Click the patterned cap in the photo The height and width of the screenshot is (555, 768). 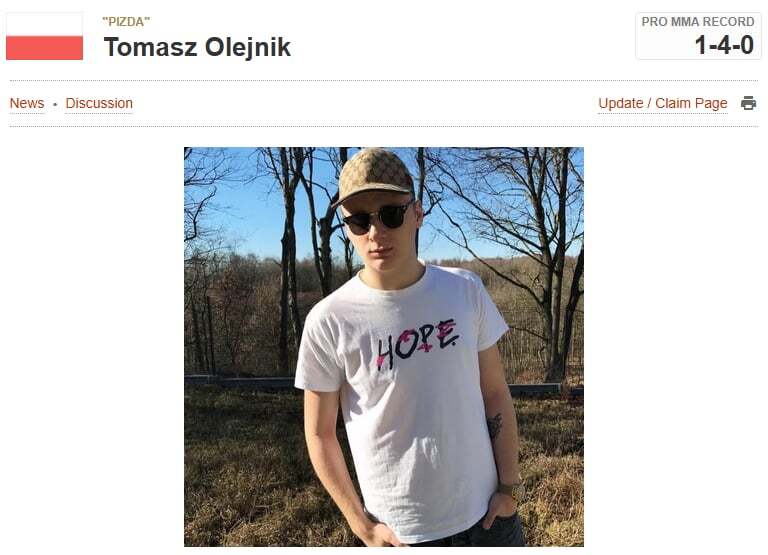[x=374, y=175]
